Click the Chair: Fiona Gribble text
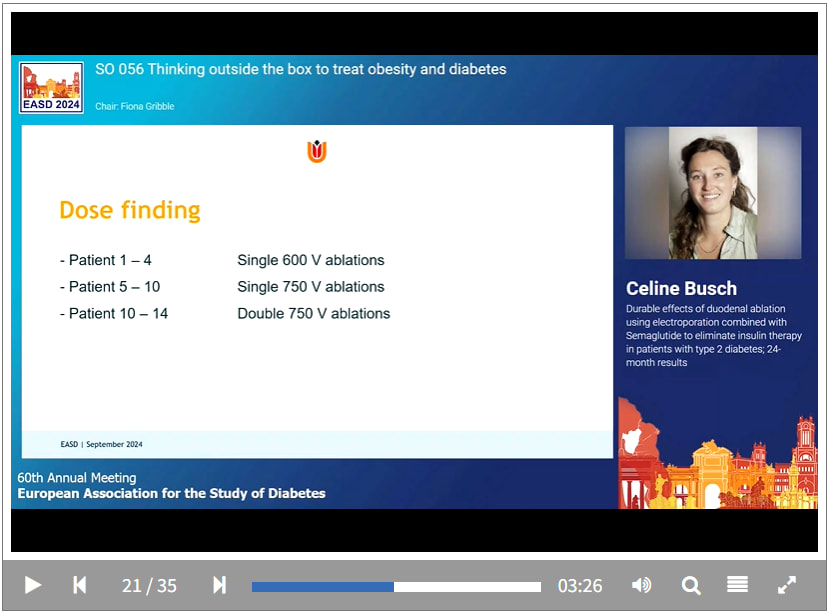 click(135, 106)
